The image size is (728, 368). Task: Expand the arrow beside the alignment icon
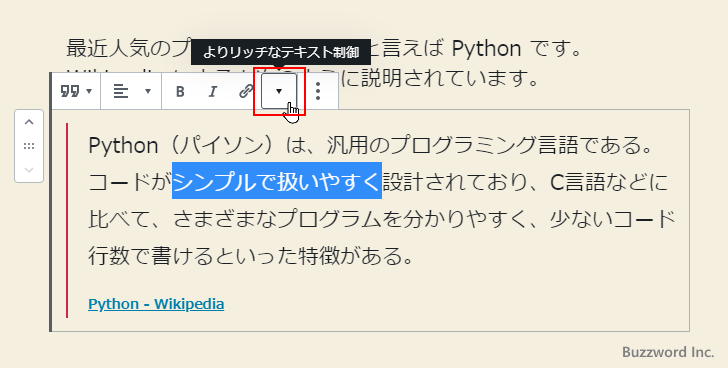148,91
